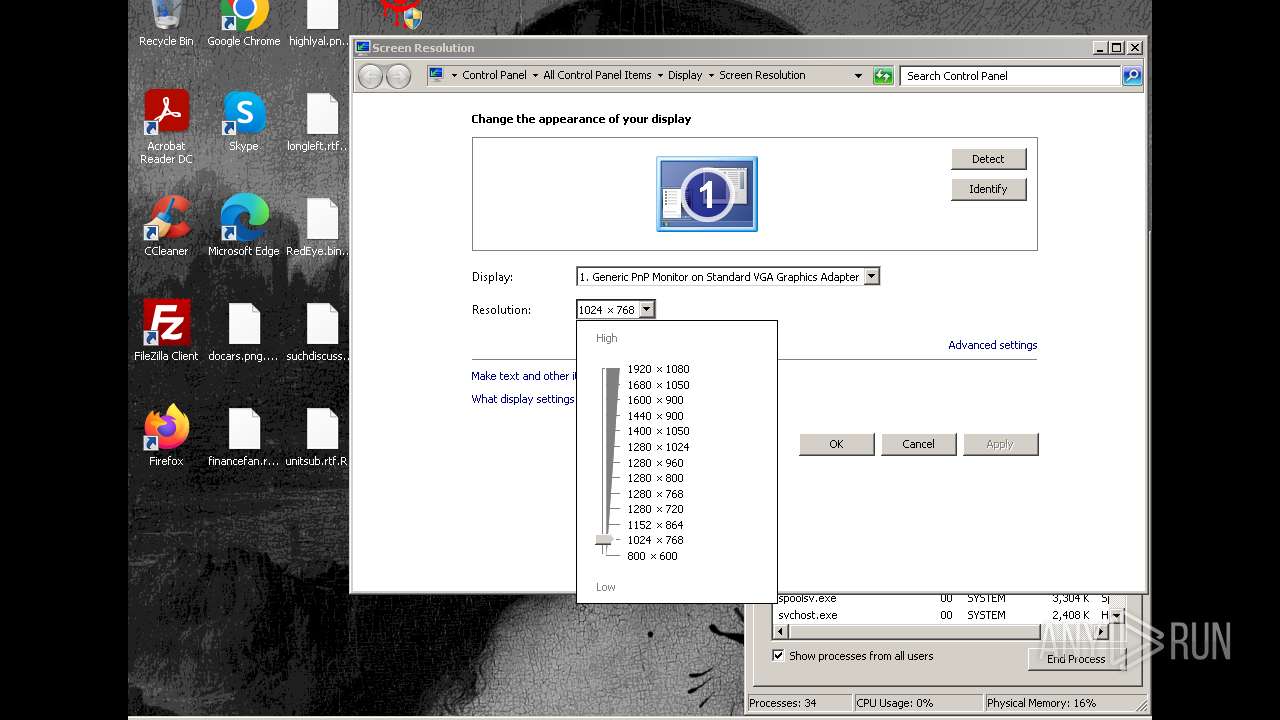Click the All Control Panel Items breadcrumb
Viewport: 1280px width, 720px height.
597,75
